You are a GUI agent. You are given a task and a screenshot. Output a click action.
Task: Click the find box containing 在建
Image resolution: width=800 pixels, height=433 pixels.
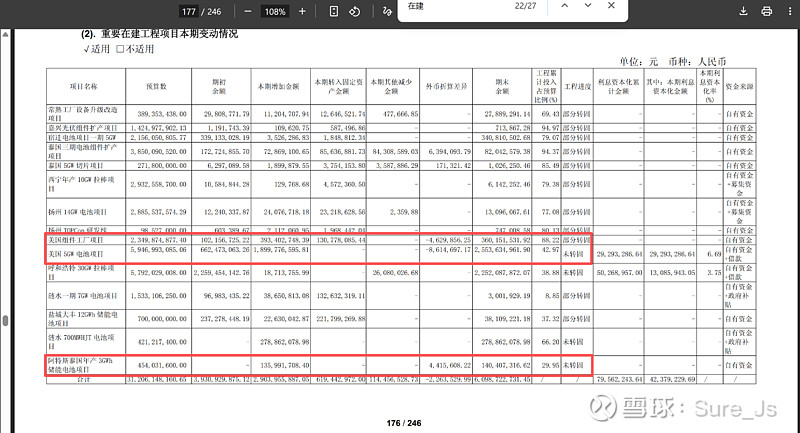pos(455,6)
